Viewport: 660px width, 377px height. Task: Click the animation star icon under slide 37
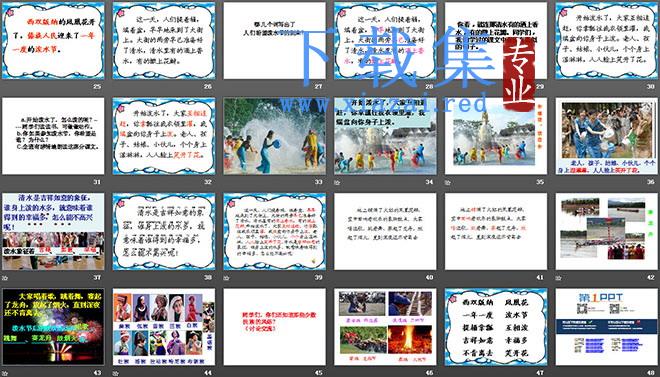coord(5,278)
